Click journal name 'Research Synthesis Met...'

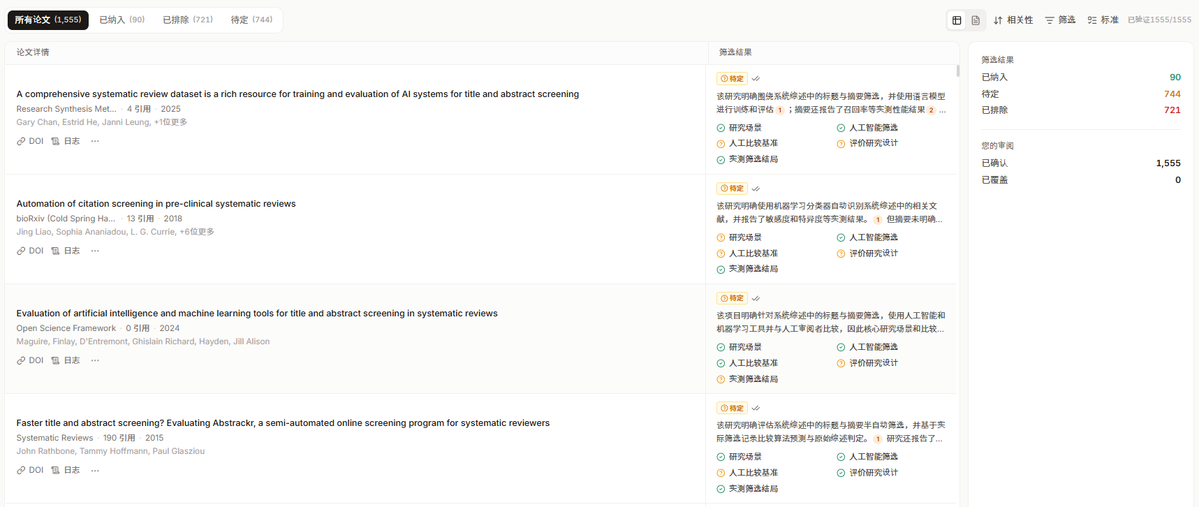67,109
